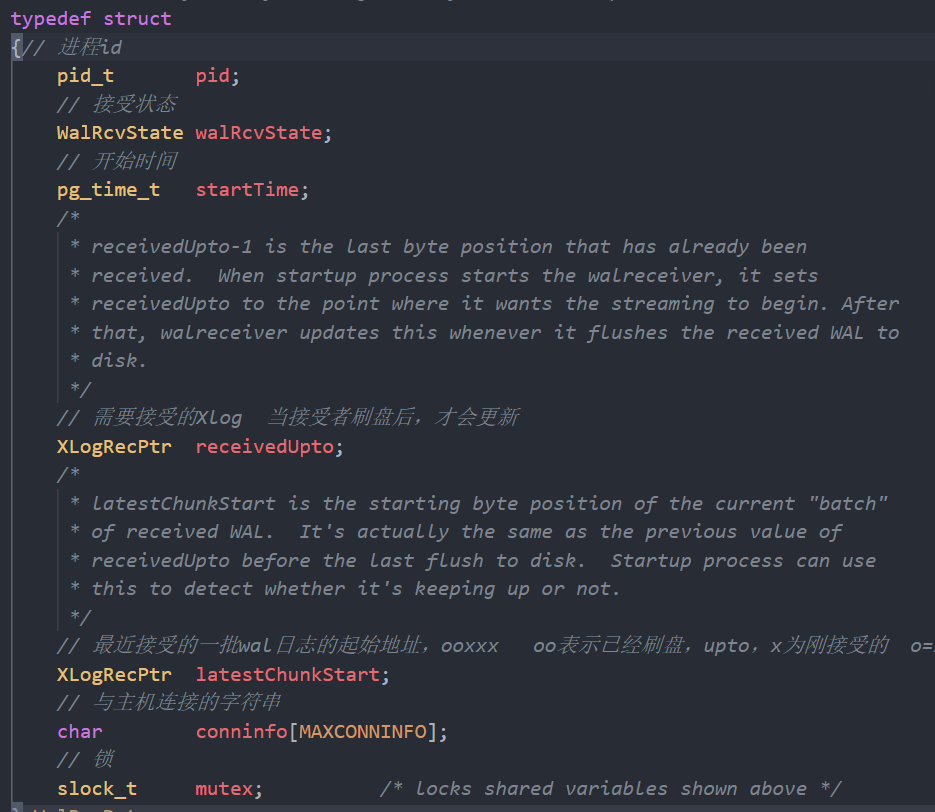Screen dimensions: 935x812
Task: Click comment line starting 'receivedUpto-1 is the last'
Action: pos(438,246)
